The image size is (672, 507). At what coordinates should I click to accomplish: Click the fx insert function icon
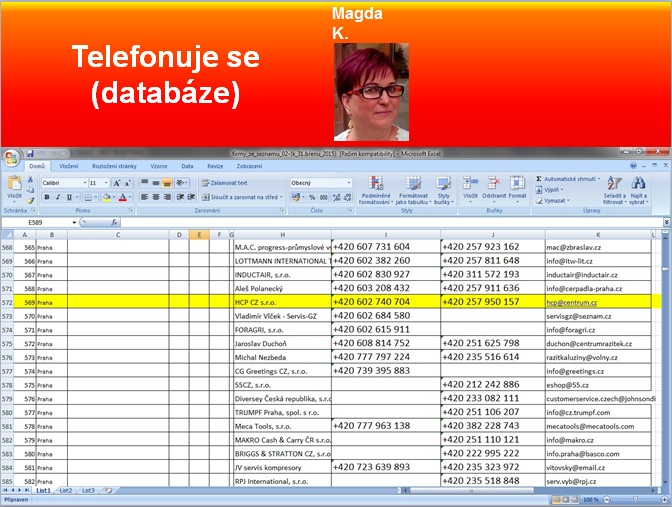point(114,222)
